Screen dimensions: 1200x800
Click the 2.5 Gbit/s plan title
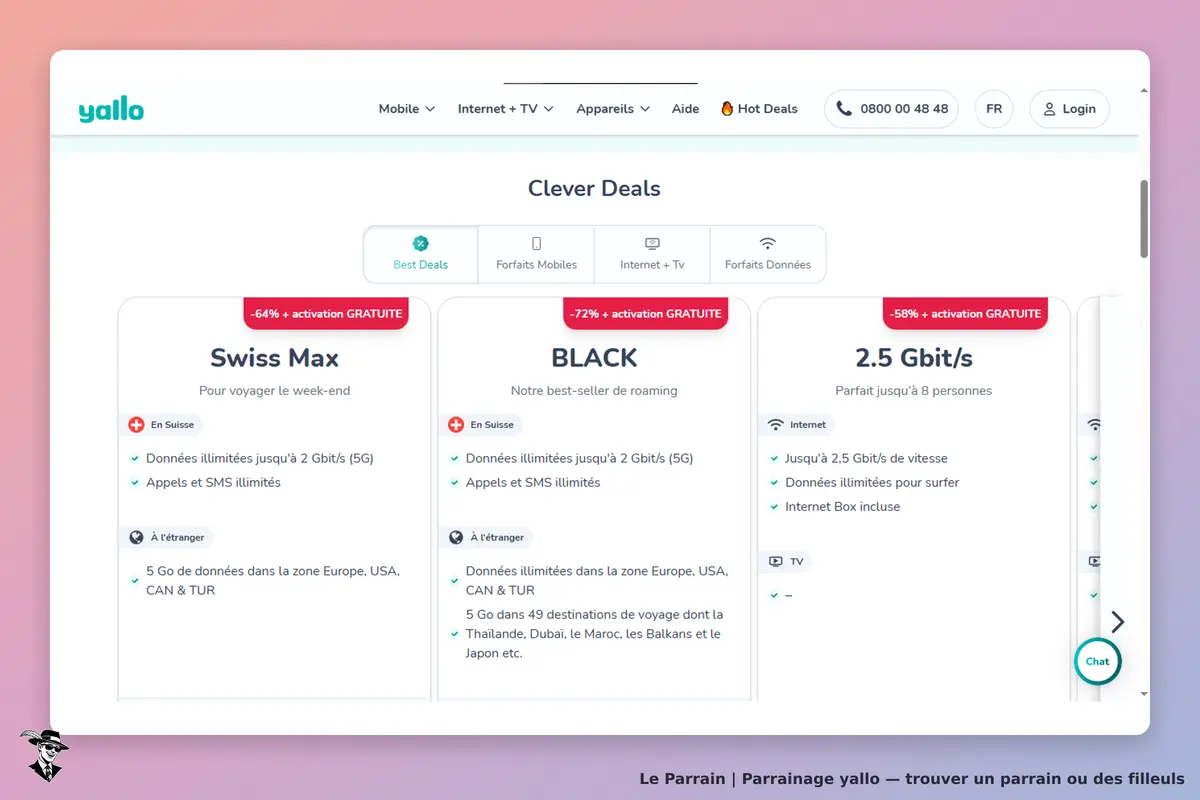point(914,358)
